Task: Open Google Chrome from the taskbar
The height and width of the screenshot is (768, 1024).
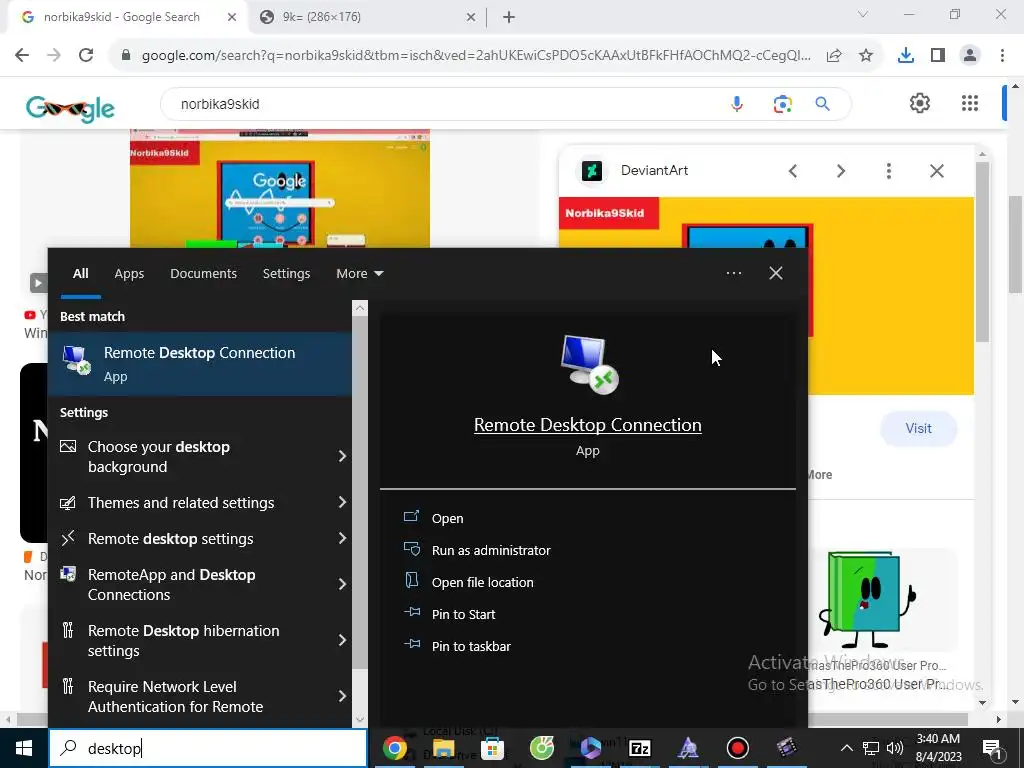Action: (394, 748)
